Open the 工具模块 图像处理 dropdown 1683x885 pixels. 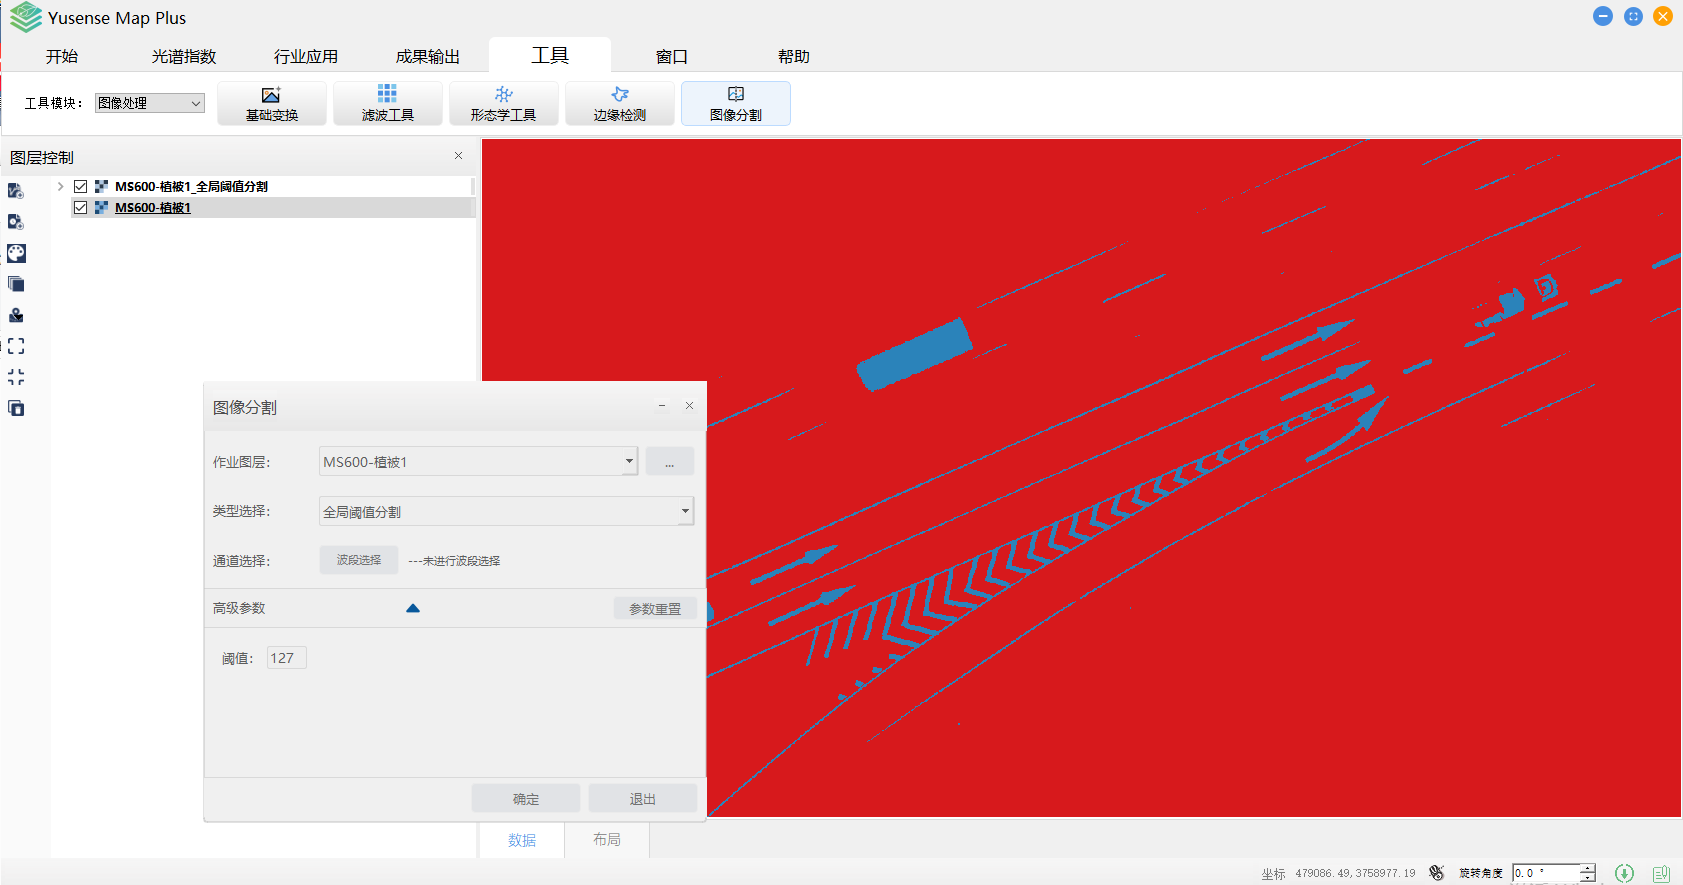(x=150, y=103)
